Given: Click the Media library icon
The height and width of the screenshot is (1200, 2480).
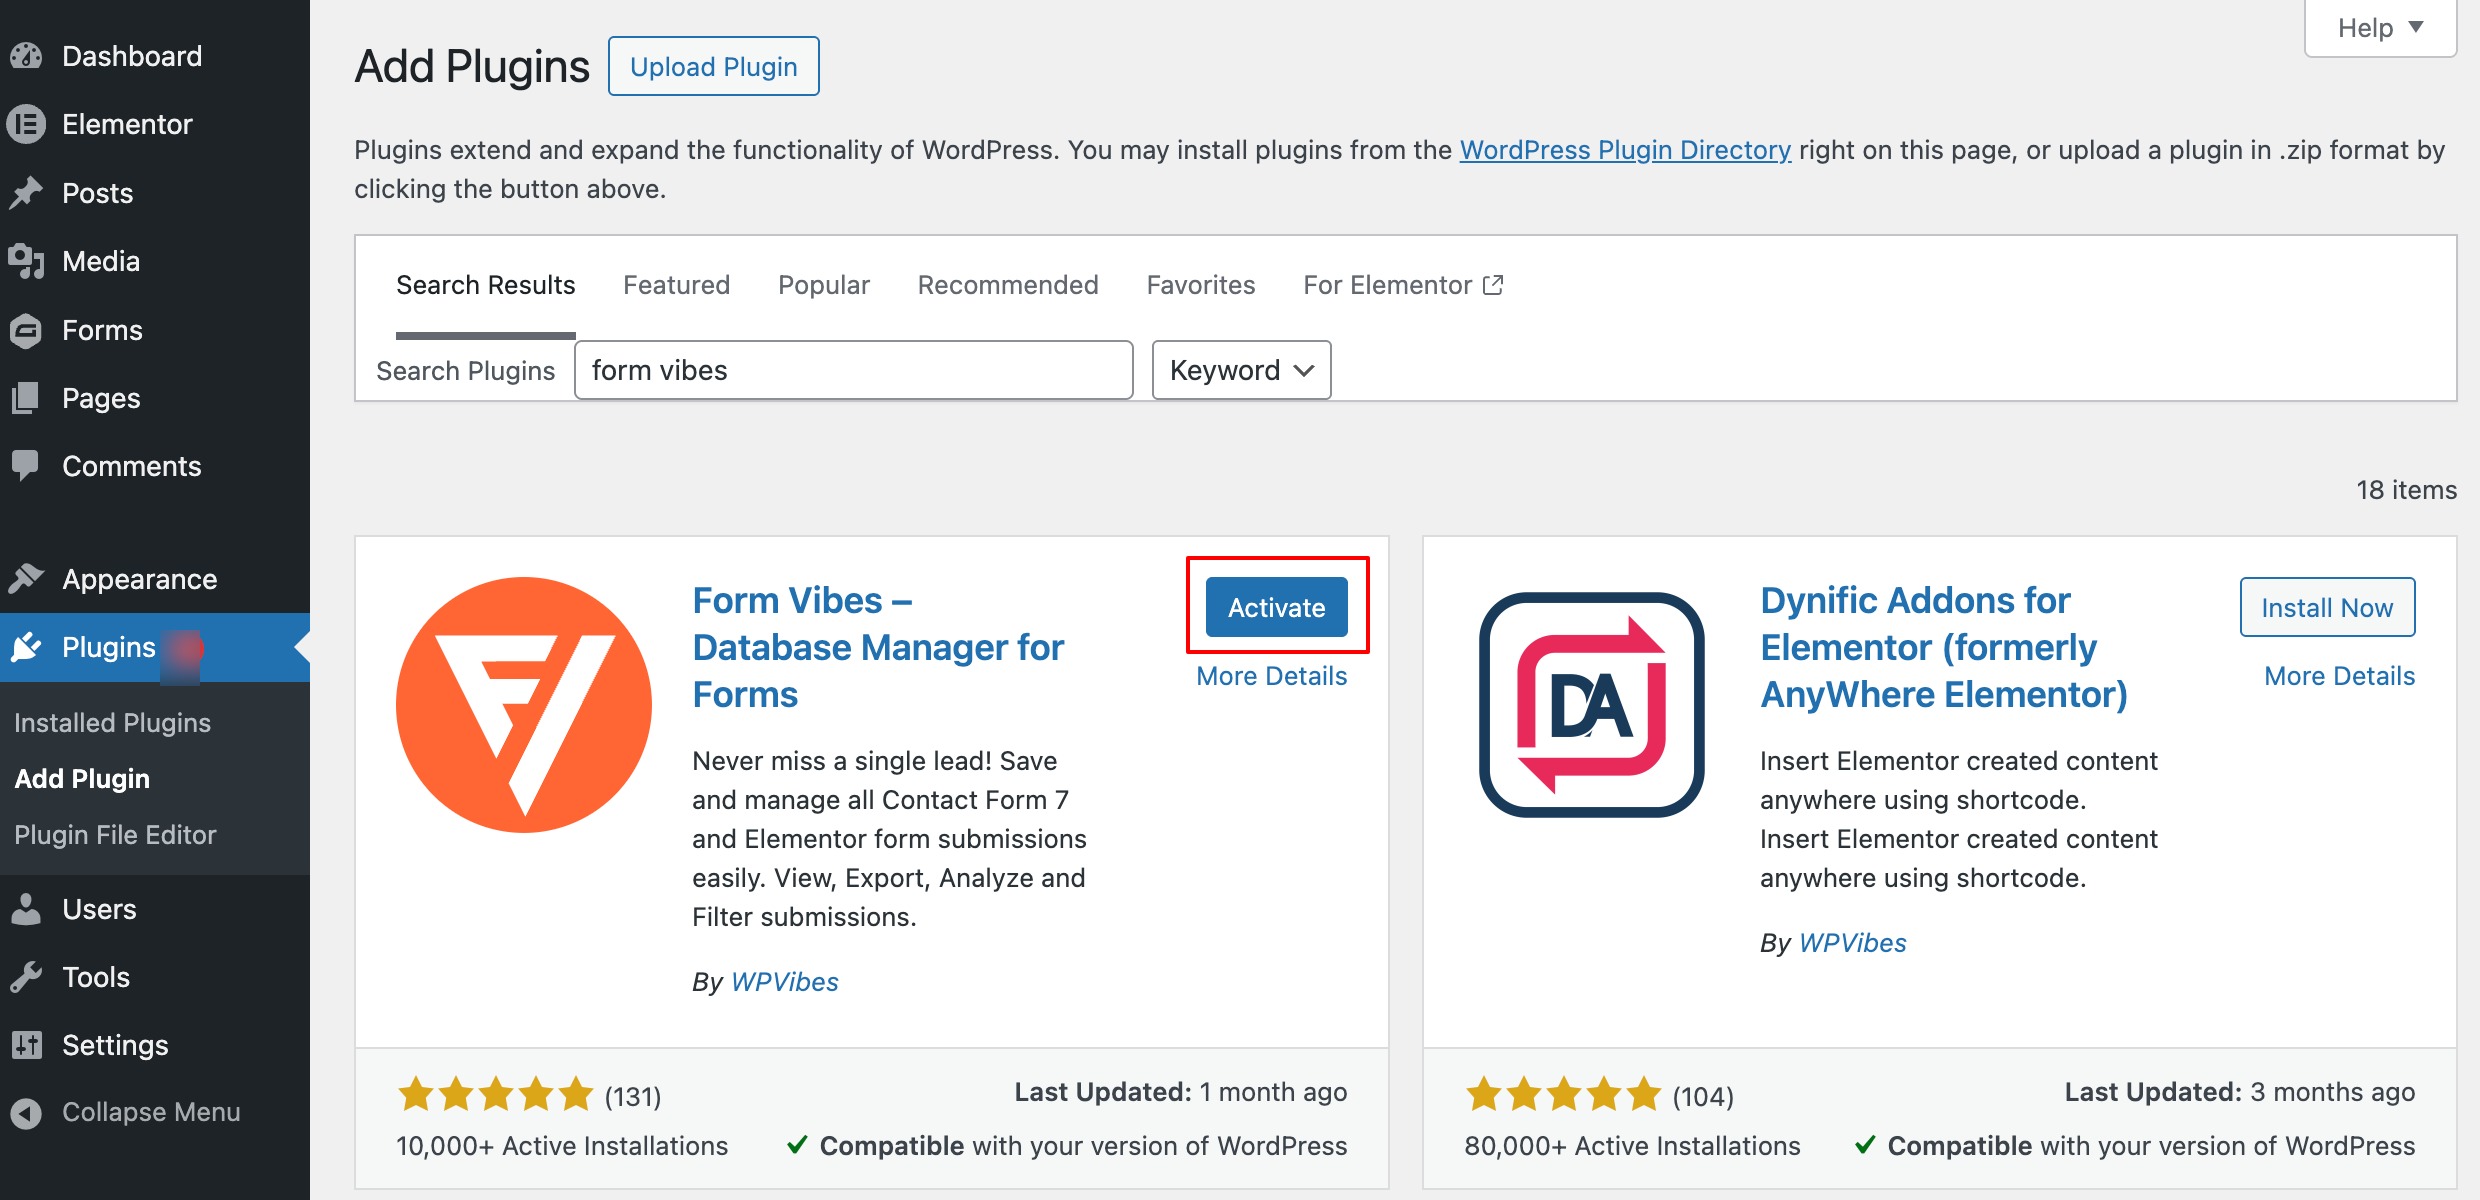Looking at the screenshot, I should pos(27,261).
